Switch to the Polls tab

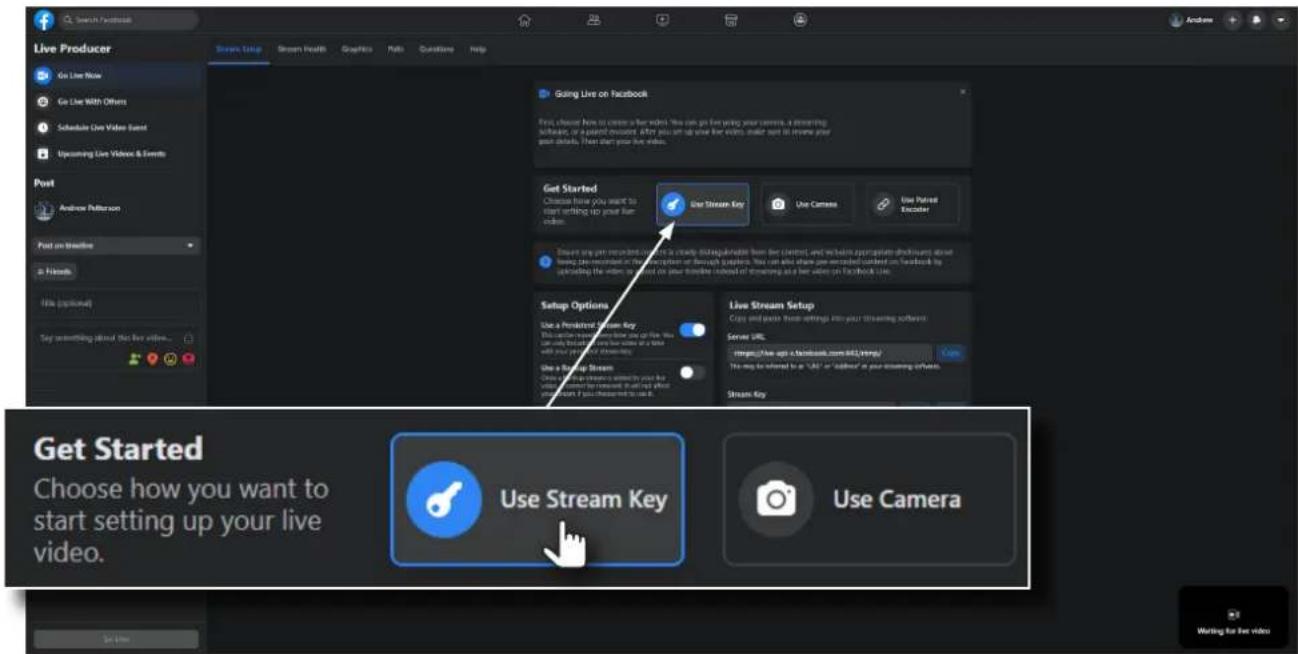[396, 50]
